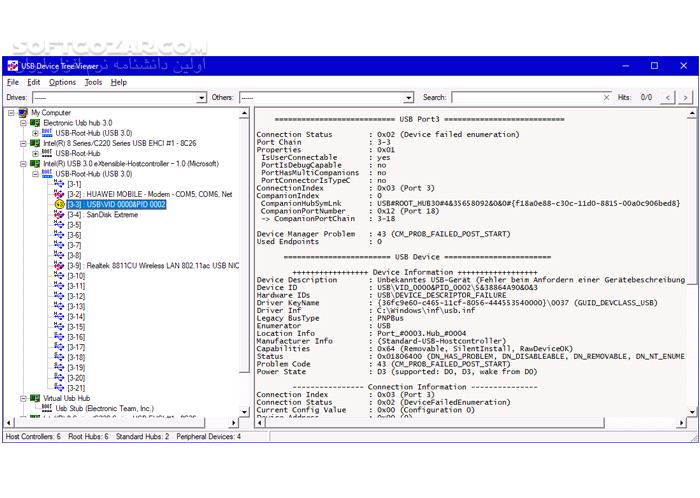Go to next search hit
Image resolution: width=700 pixels, height=498 pixels.
[x=685, y=97]
